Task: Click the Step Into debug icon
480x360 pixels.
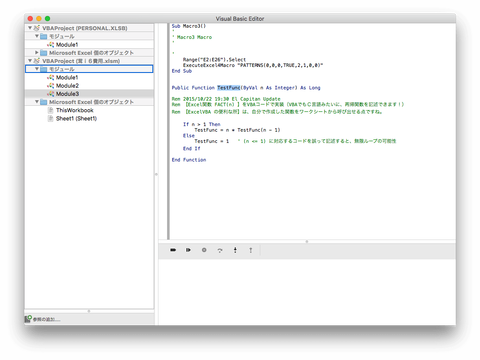Action: [235, 250]
